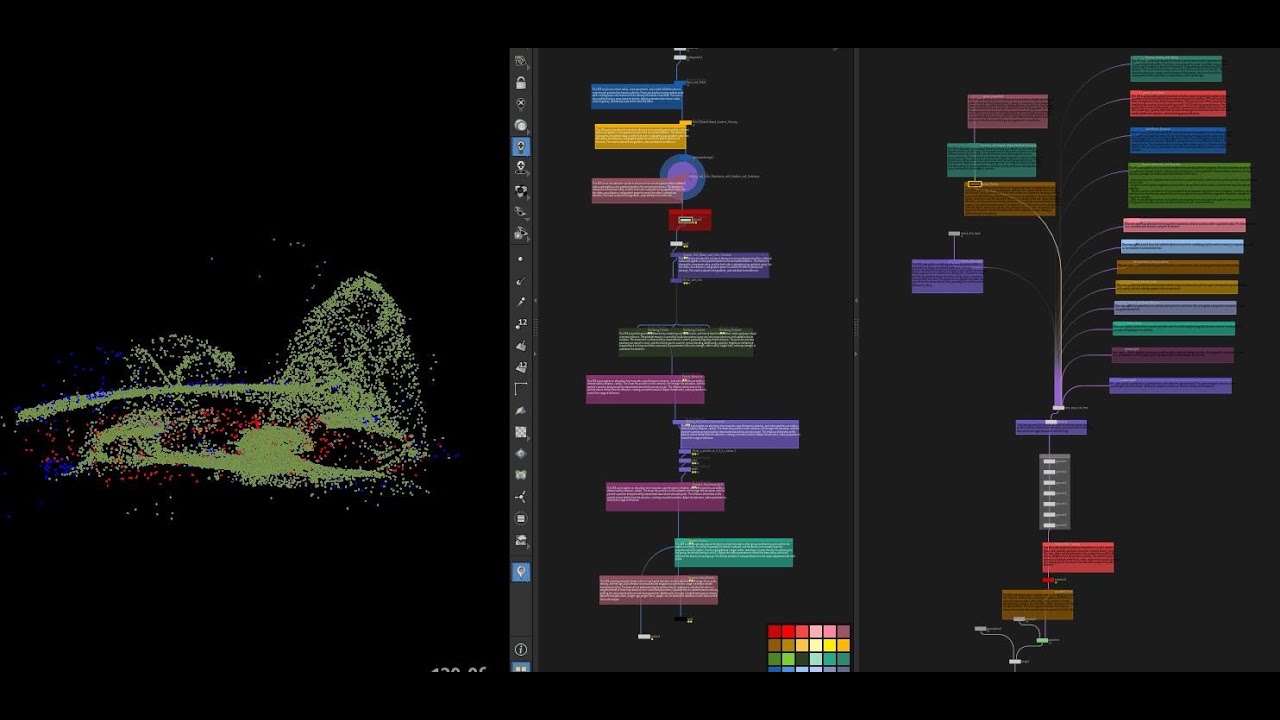
Task: Select the teal sticky note in the lower left network
Action: [x=733, y=553]
